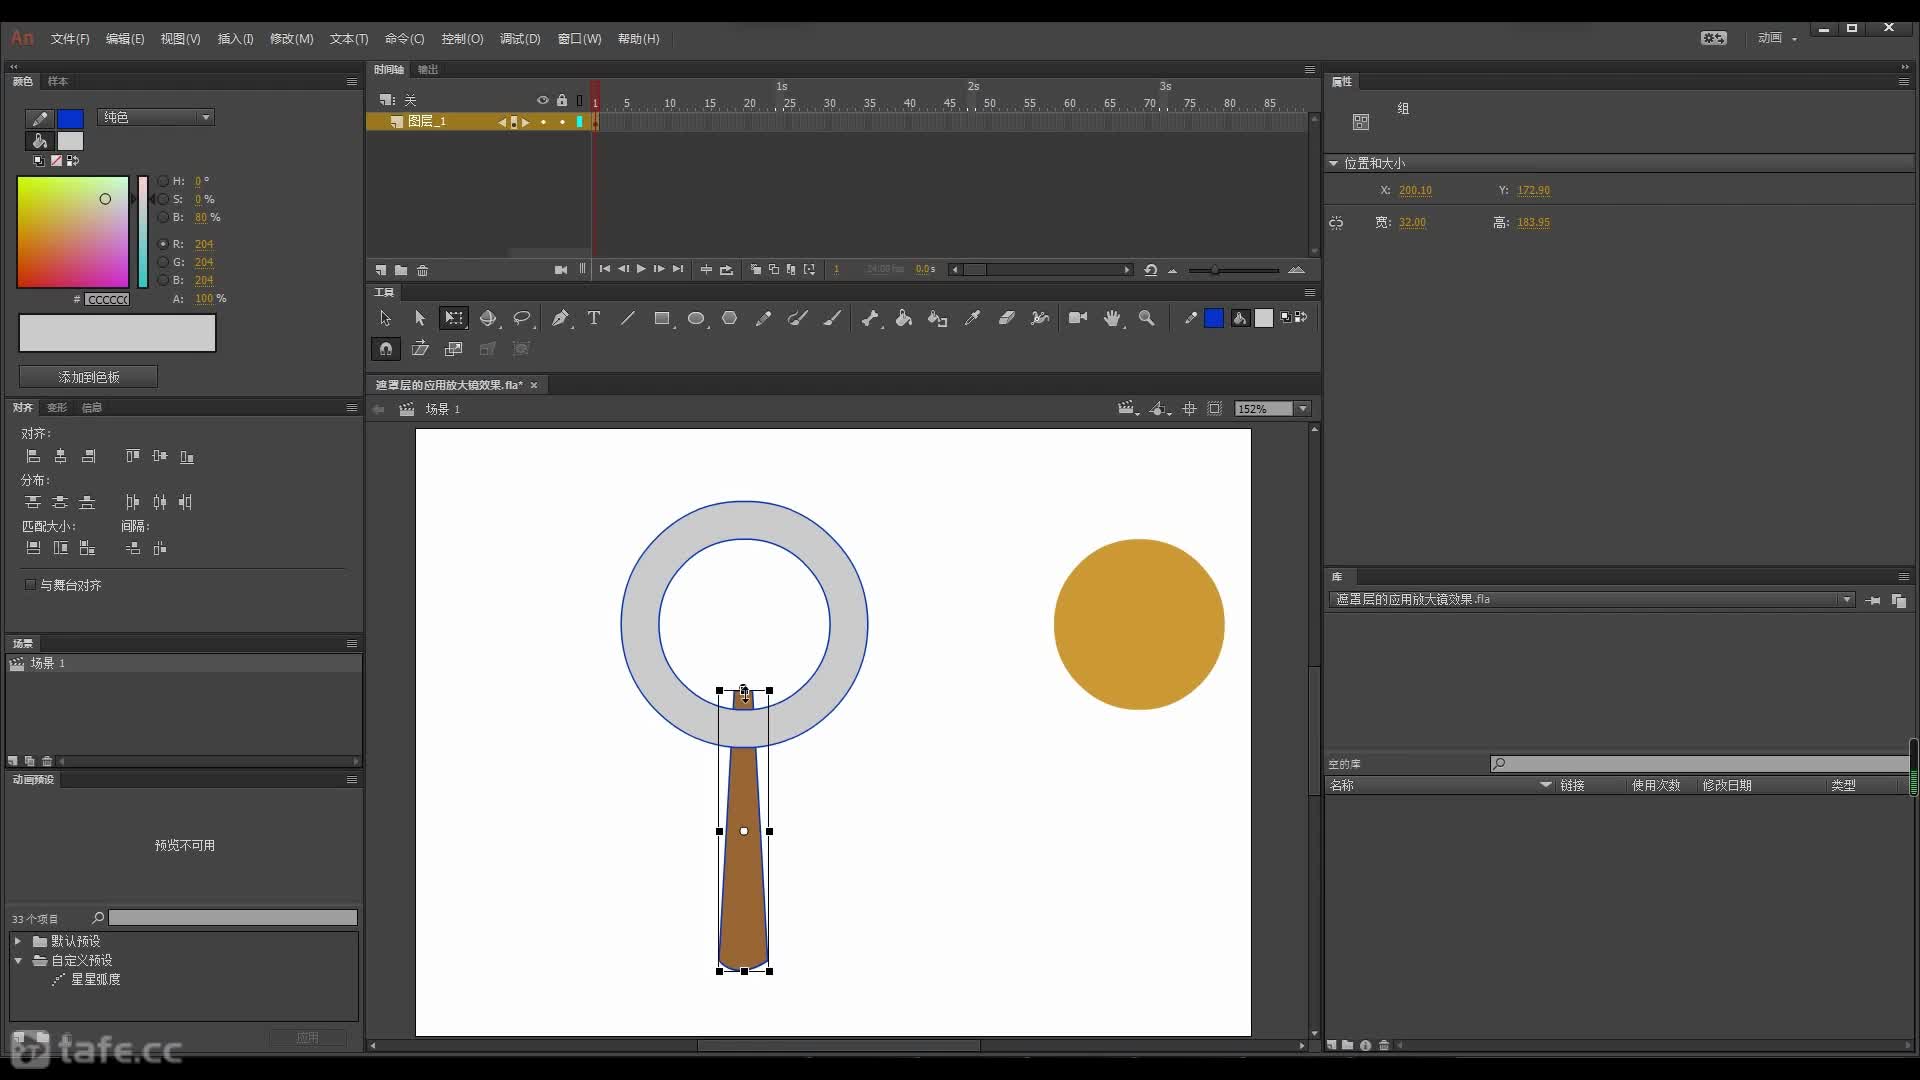The width and height of the screenshot is (1920, 1080).
Task: Toggle width-height link constraint icon
Action: (1336, 223)
